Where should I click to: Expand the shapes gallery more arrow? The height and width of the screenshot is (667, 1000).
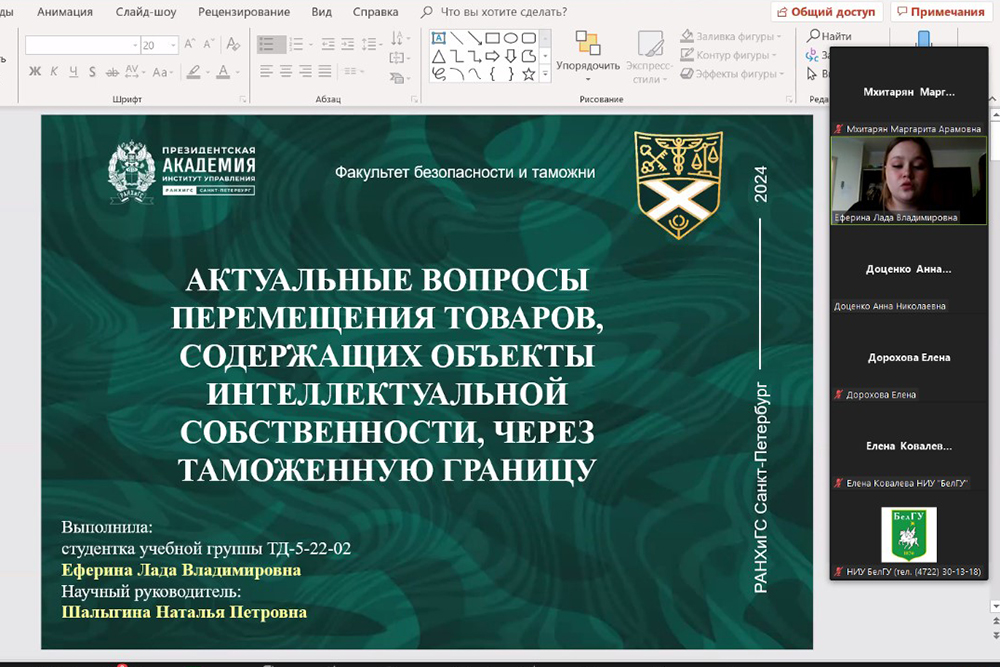pos(545,74)
